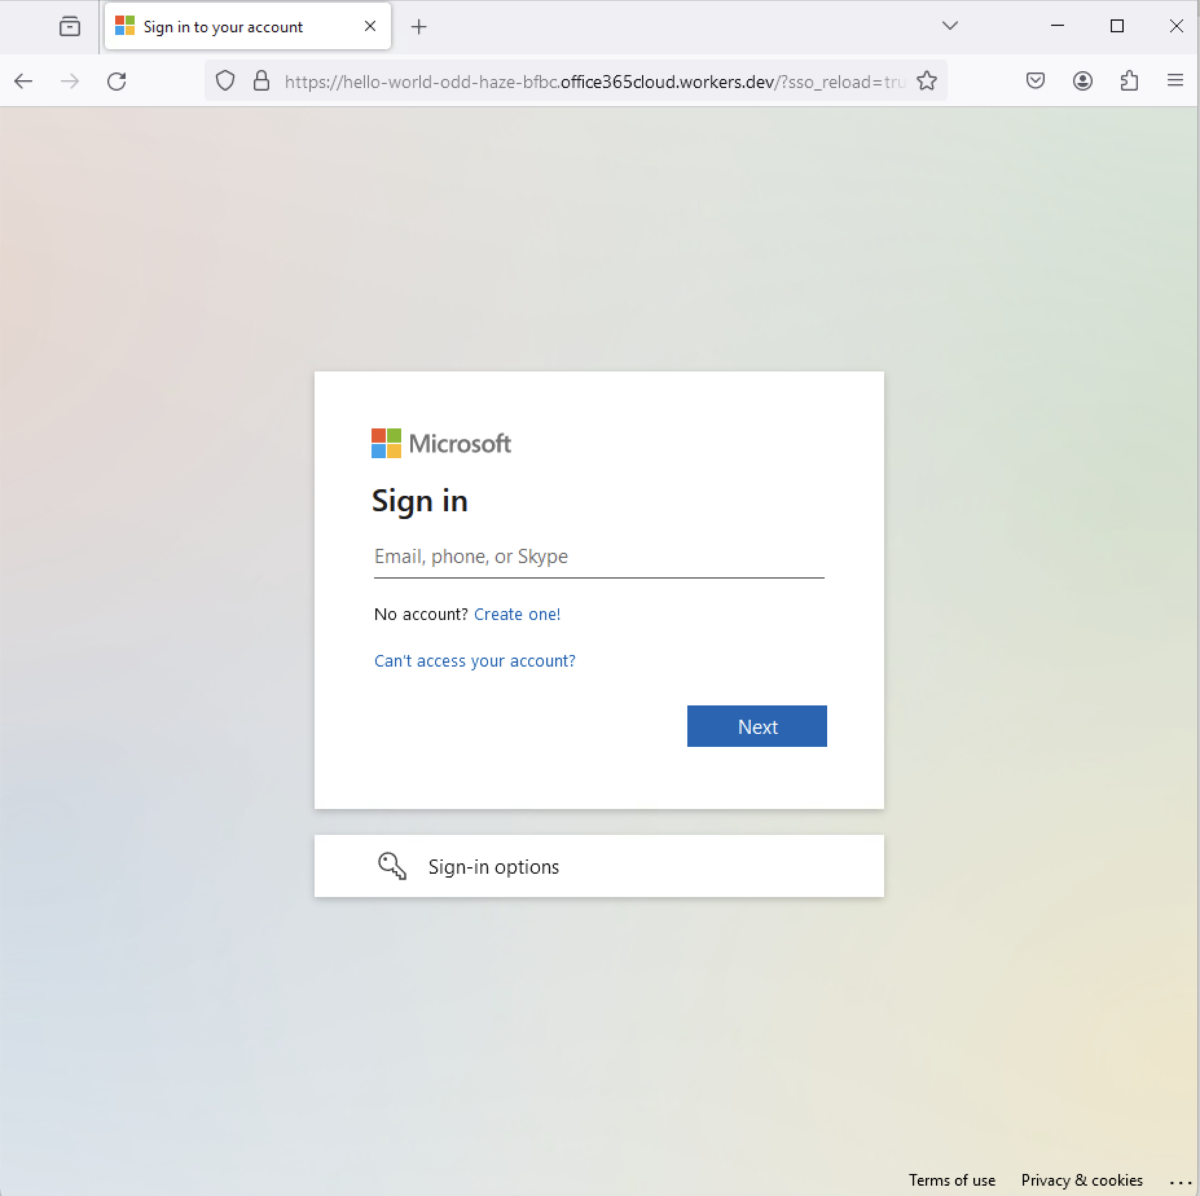The height and width of the screenshot is (1196, 1200).
Task: Click the Next button
Action: coord(757,726)
